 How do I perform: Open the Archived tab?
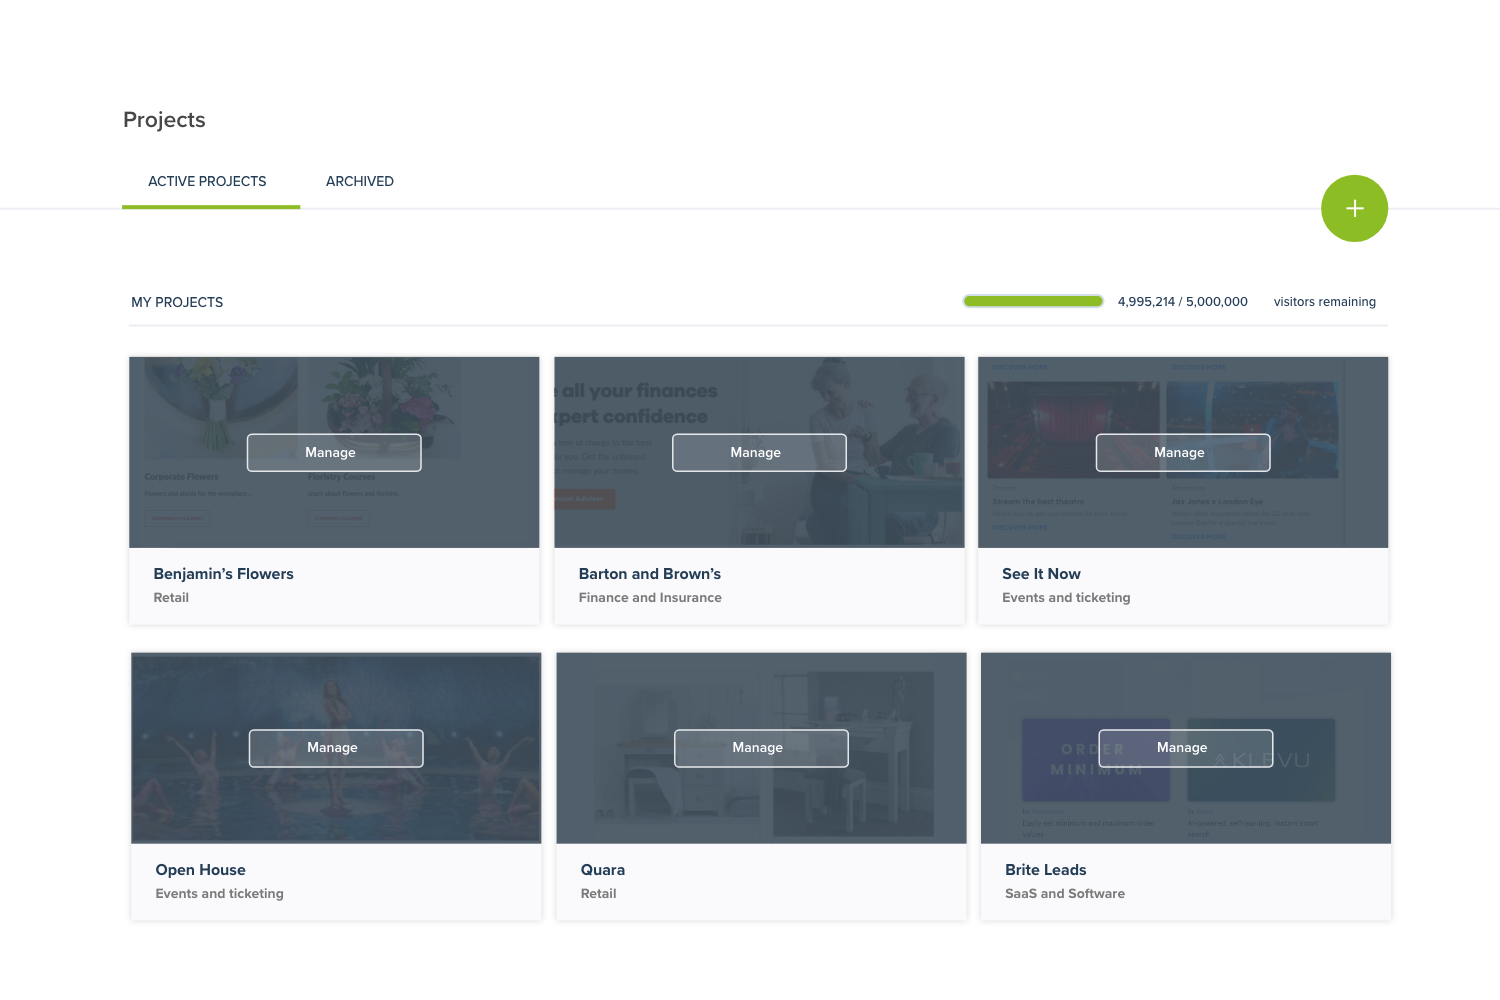pyautogui.click(x=360, y=182)
